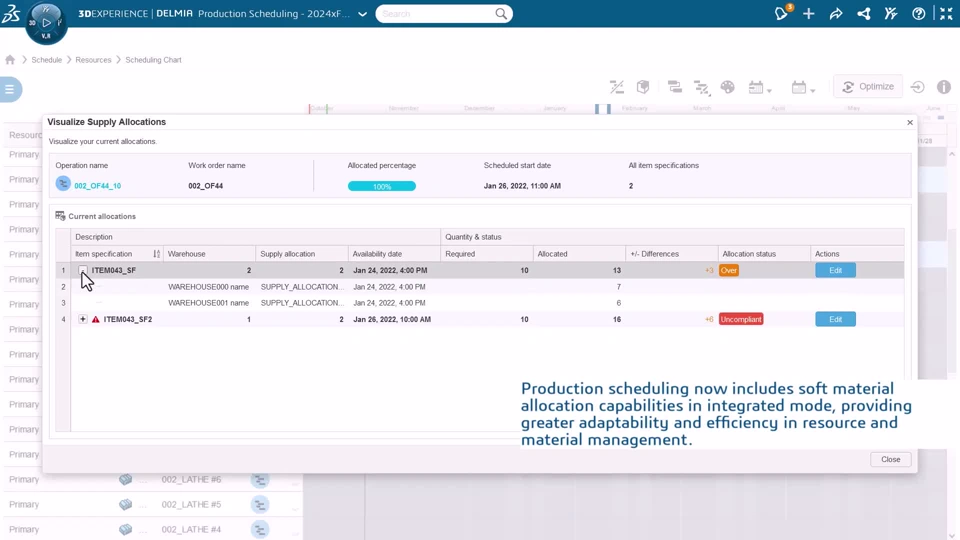Image resolution: width=960 pixels, height=540 pixels.
Task: Click the operations icon for 002_LATHE #4
Action: click(260, 530)
